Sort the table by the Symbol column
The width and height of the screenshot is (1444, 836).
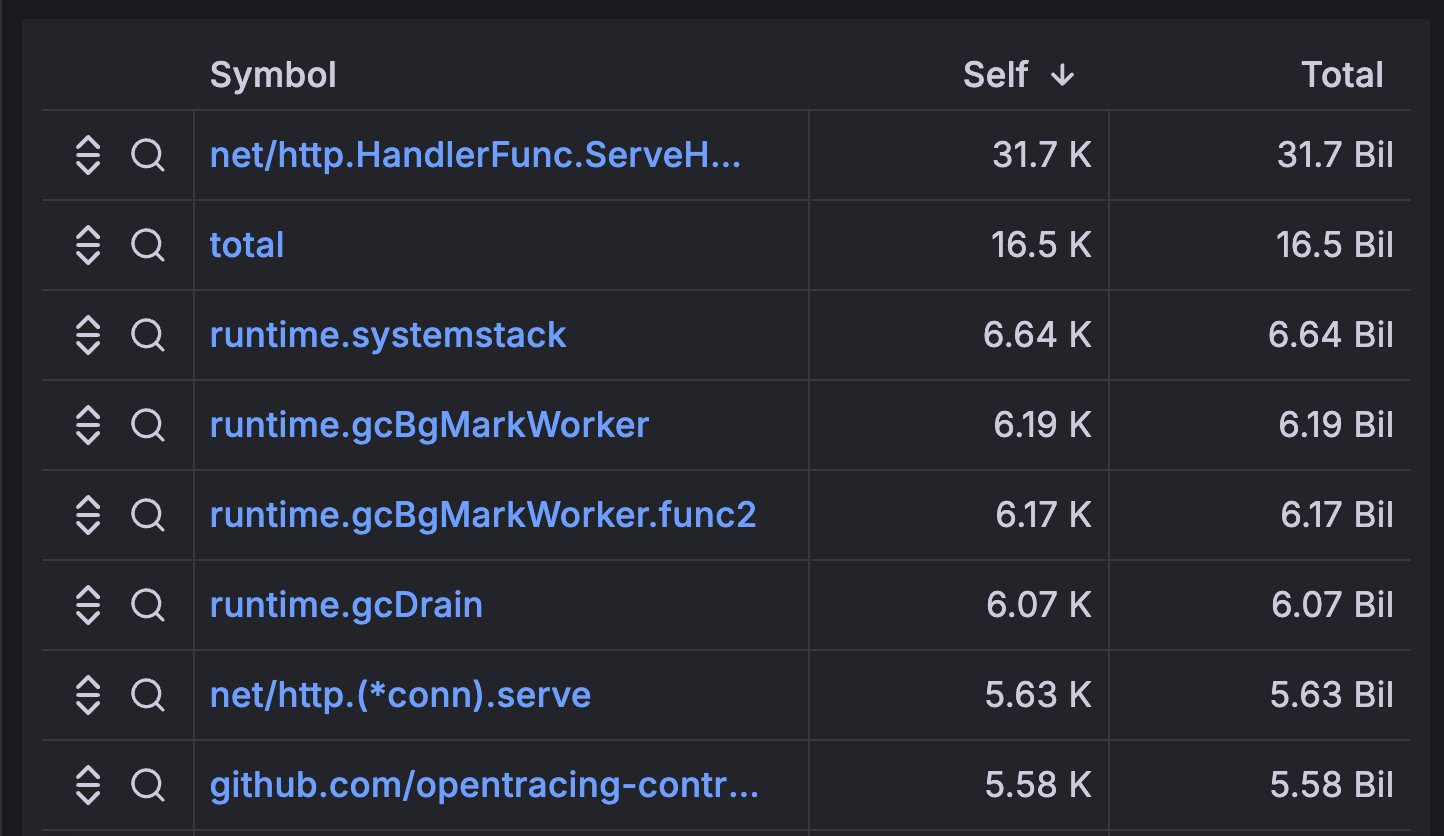pyautogui.click(x=272, y=74)
